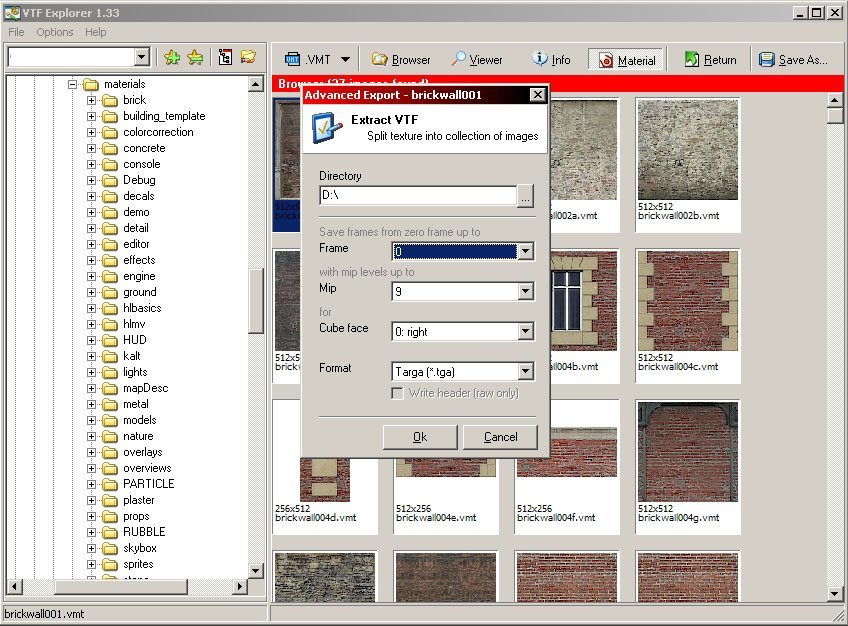Open the Help menu

pos(96,32)
